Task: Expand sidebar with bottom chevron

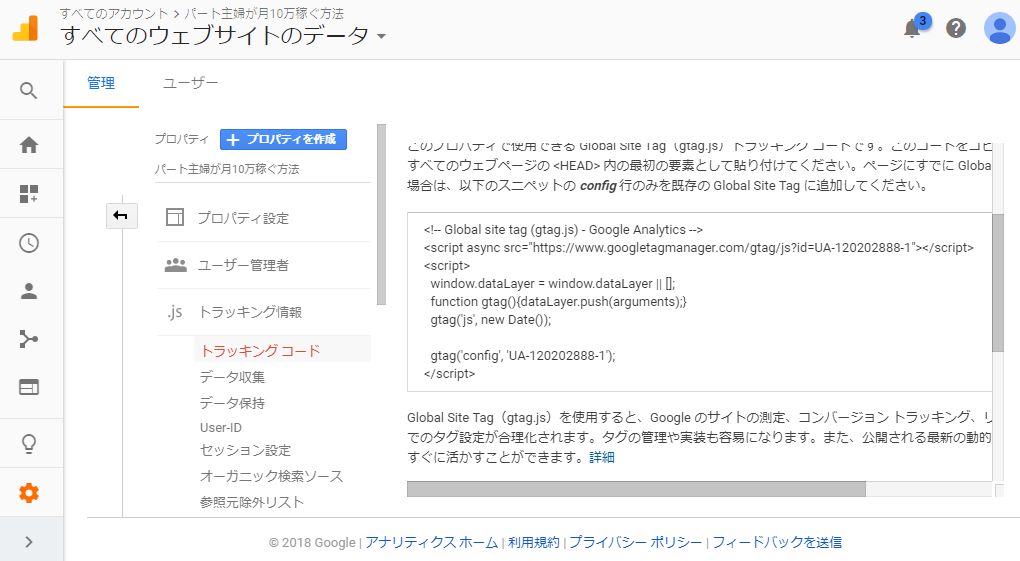Action: pyautogui.click(x=29, y=541)
